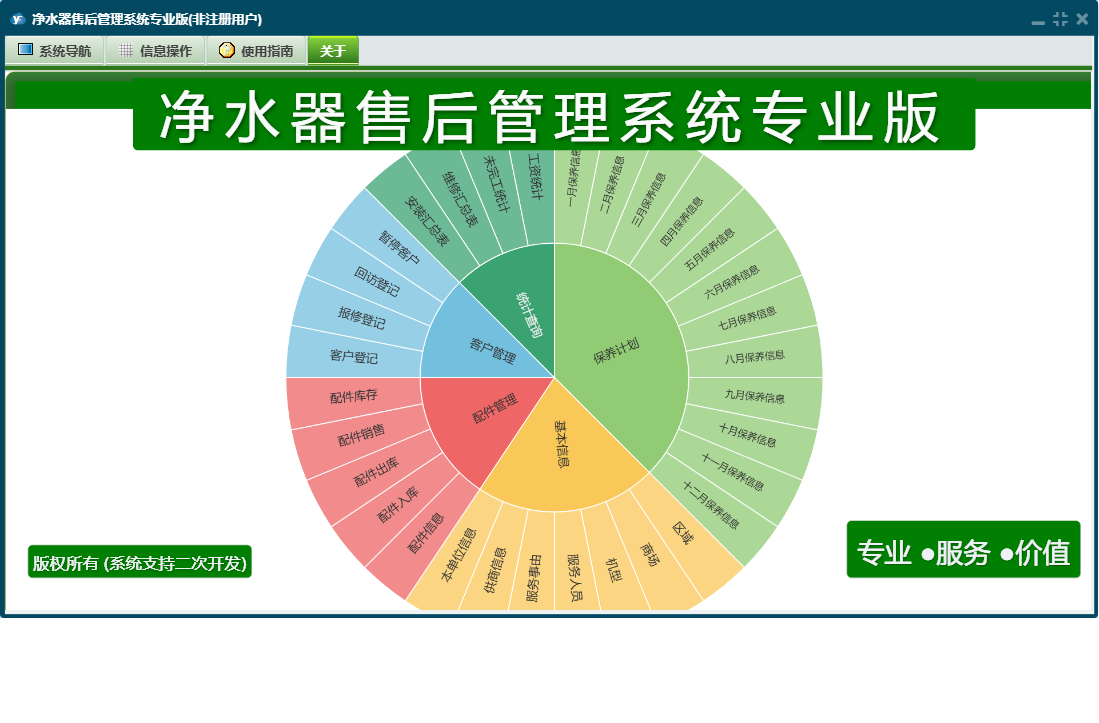
Task: Open the 安装汇总表 segment
Action: click(x=426, y=221)
